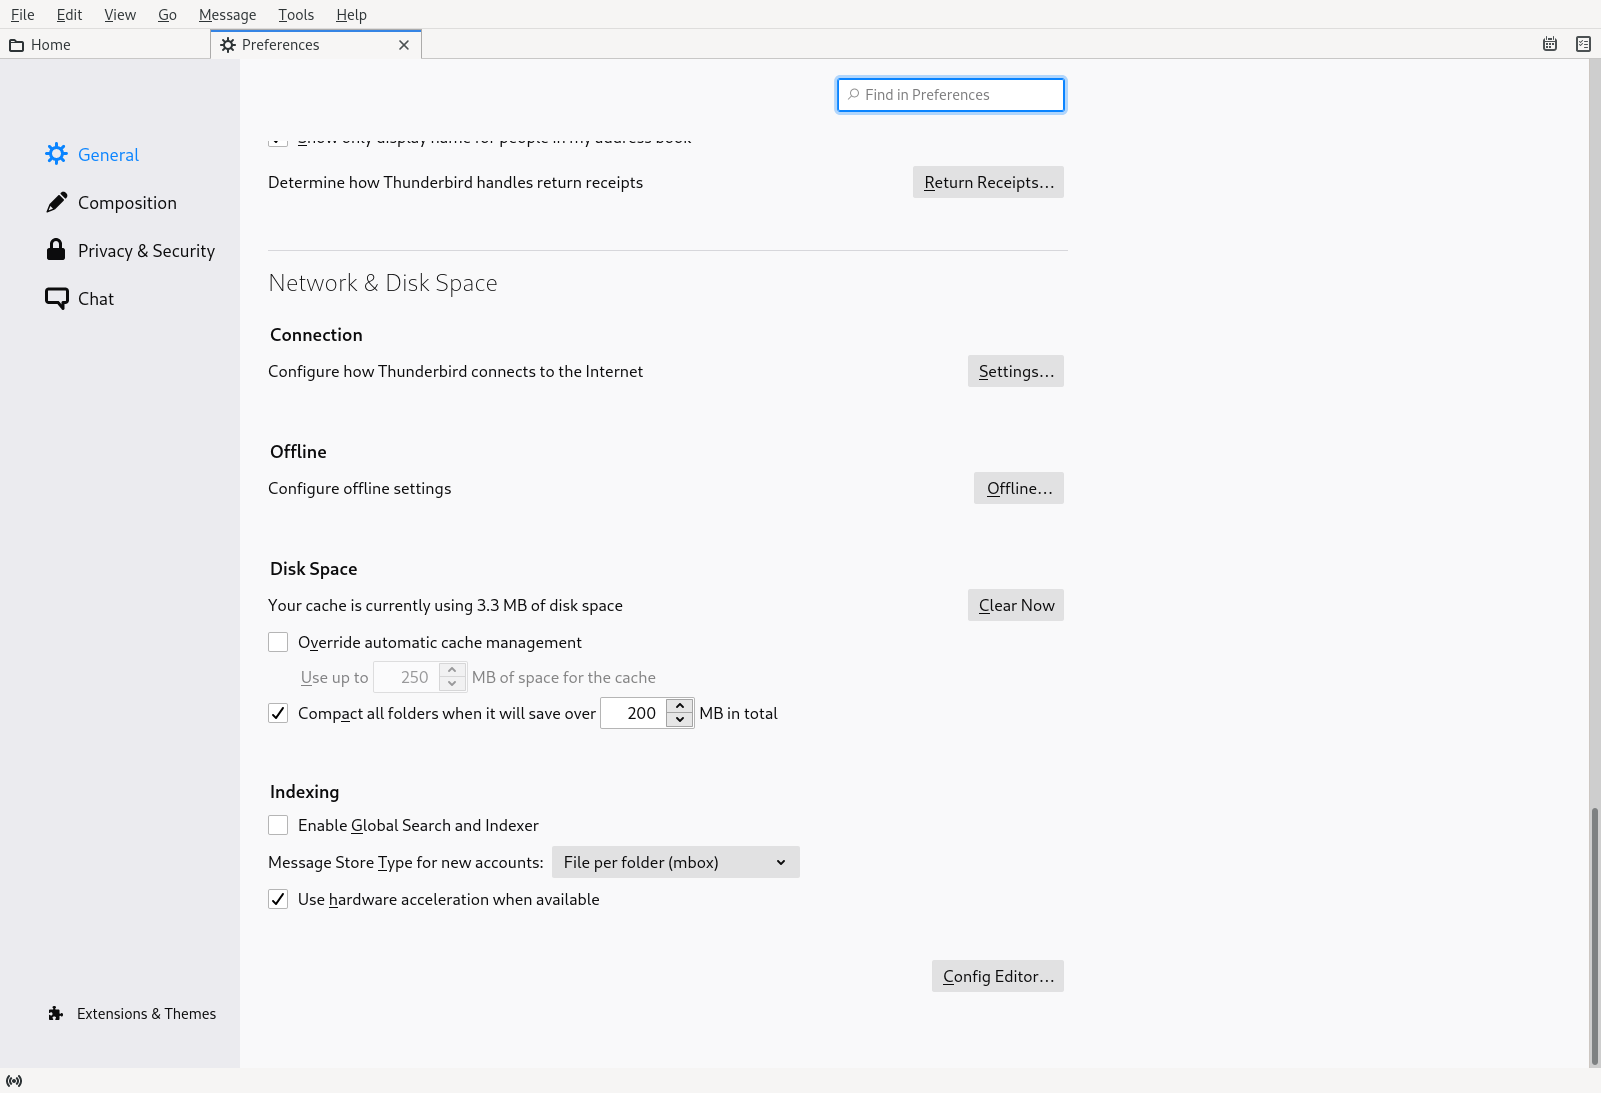Open Chat via the speech bubble icon
1601x1093 pixels.
[x=57, y=298]
